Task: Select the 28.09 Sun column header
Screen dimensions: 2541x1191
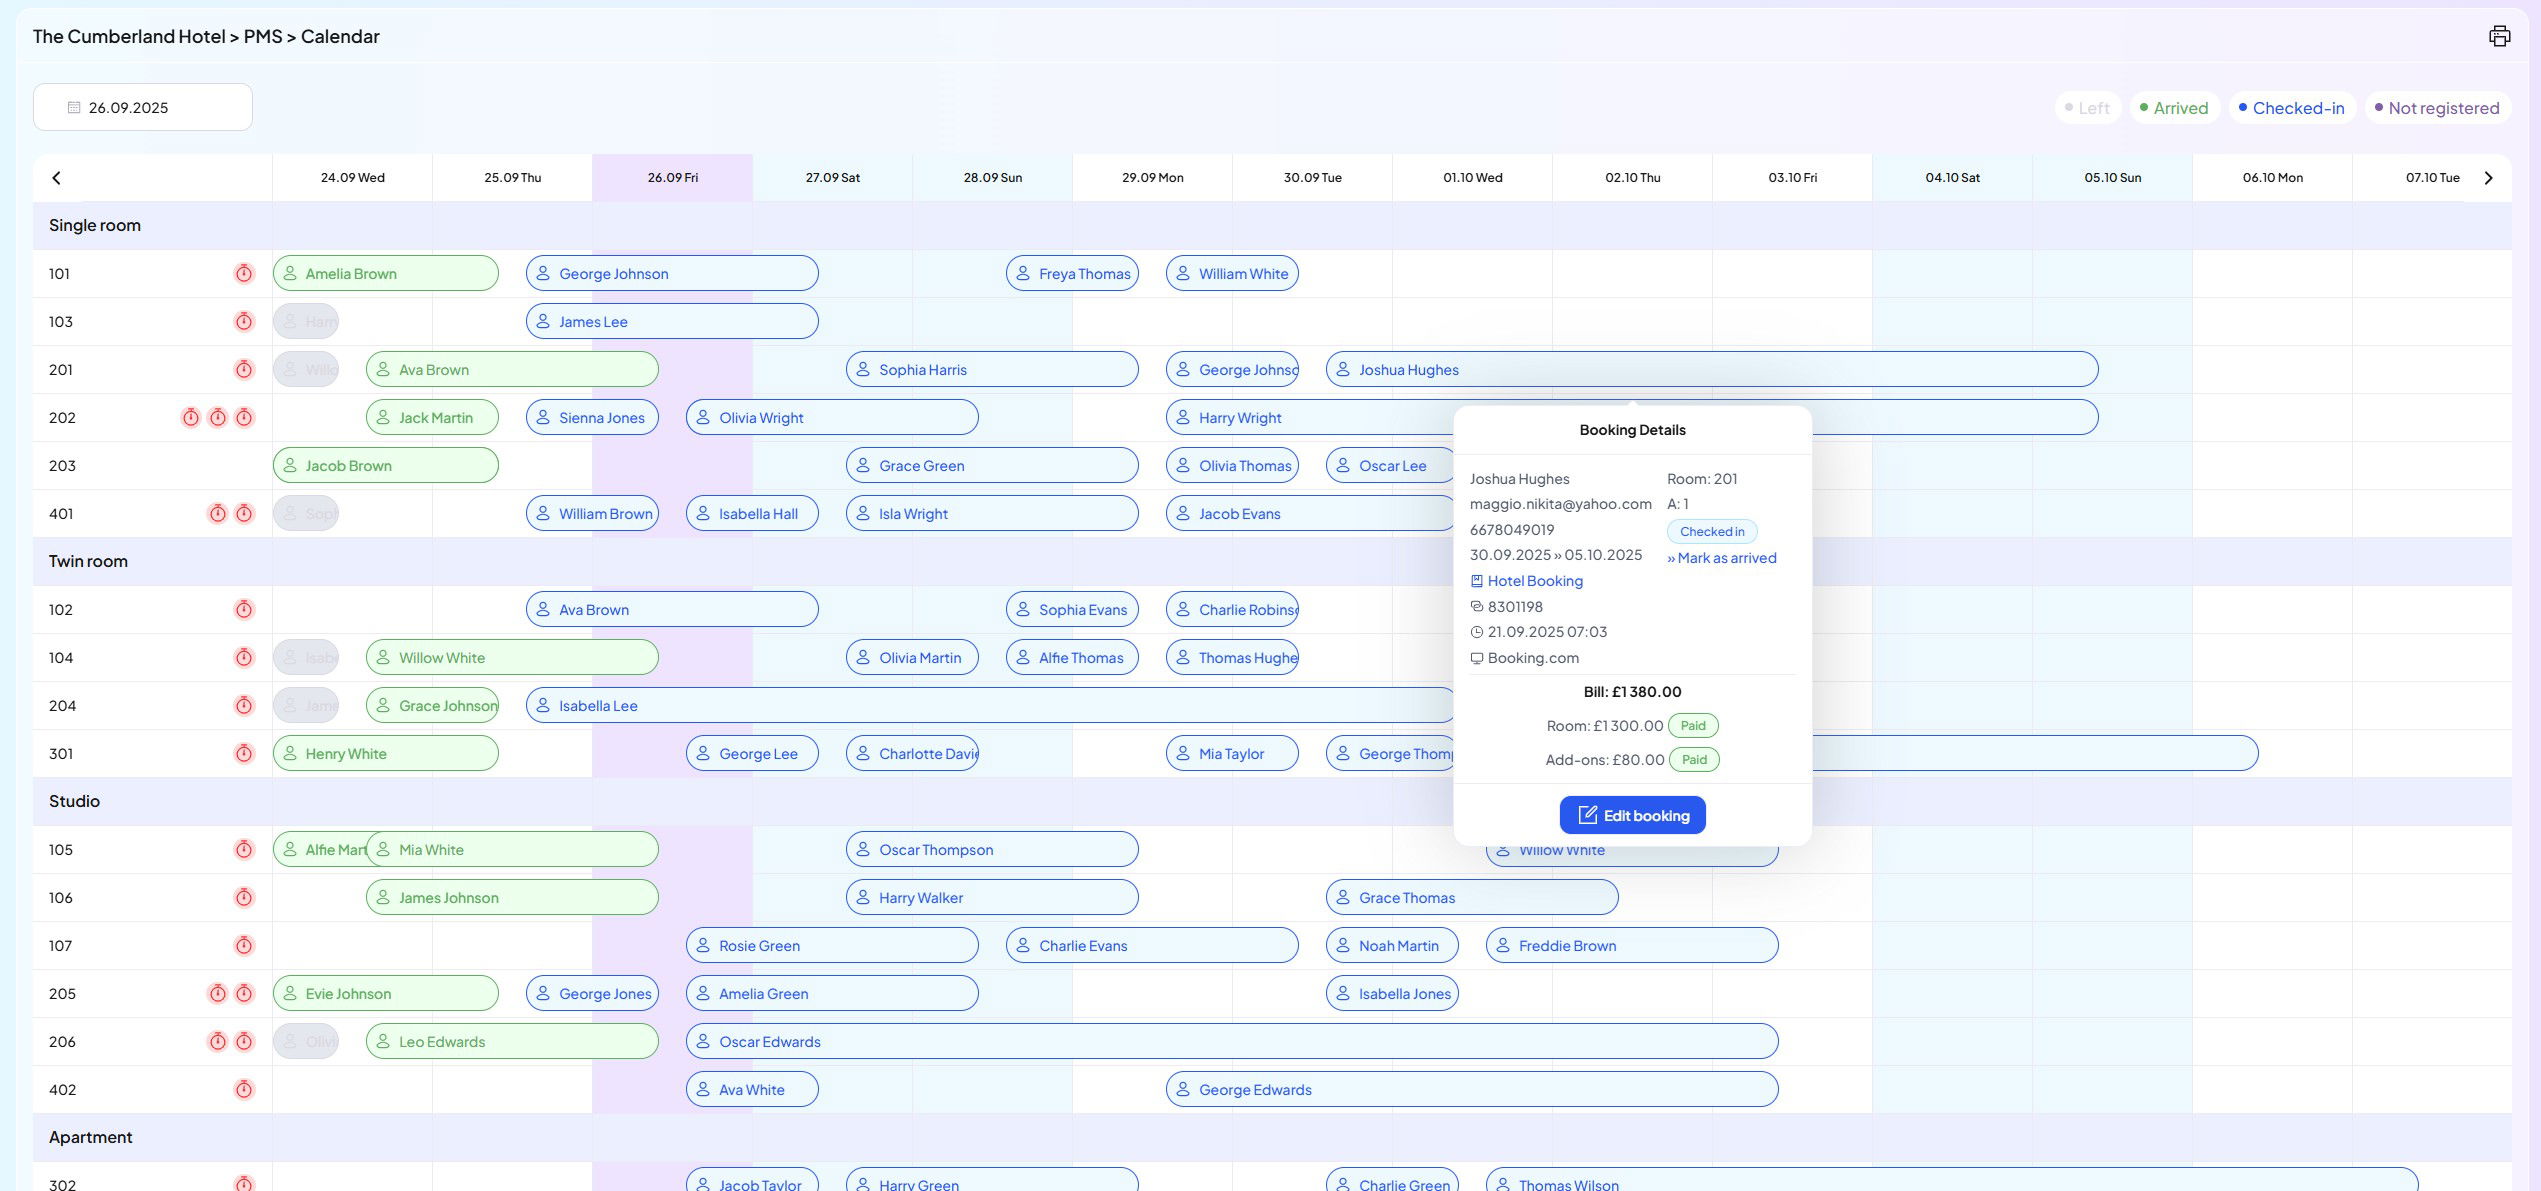Action: 992,178
